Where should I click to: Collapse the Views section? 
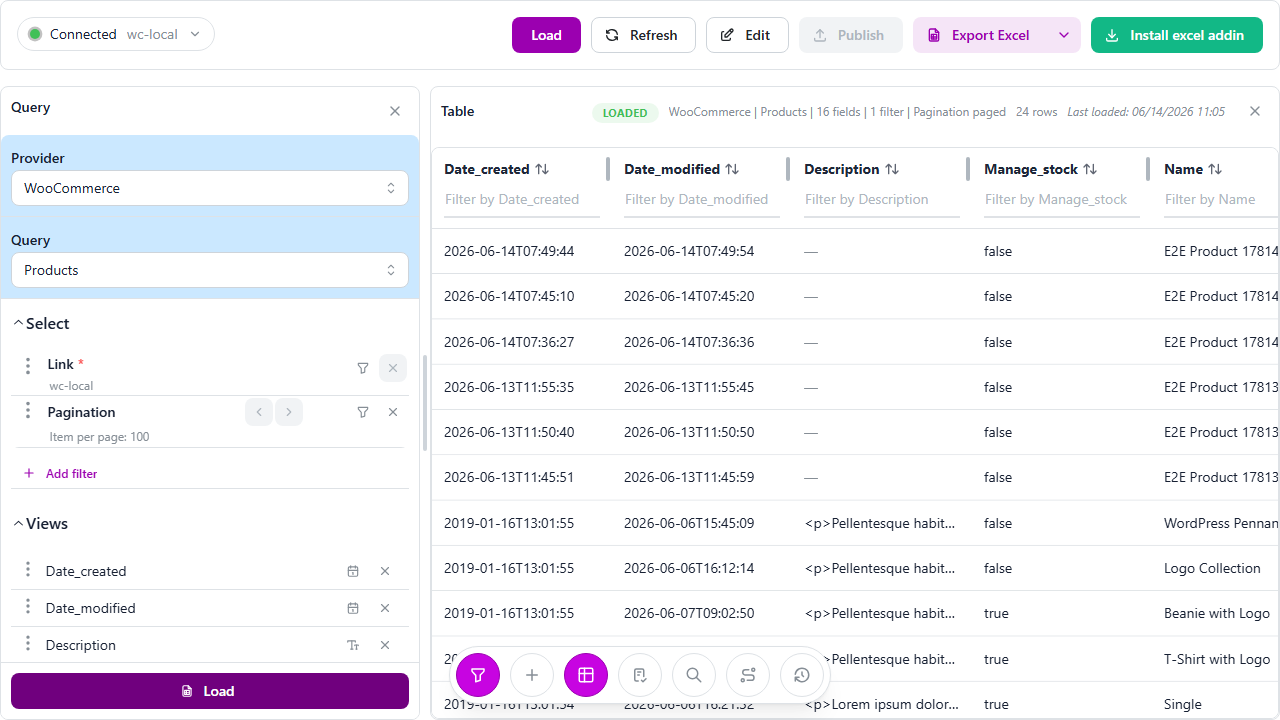[41, 523]
